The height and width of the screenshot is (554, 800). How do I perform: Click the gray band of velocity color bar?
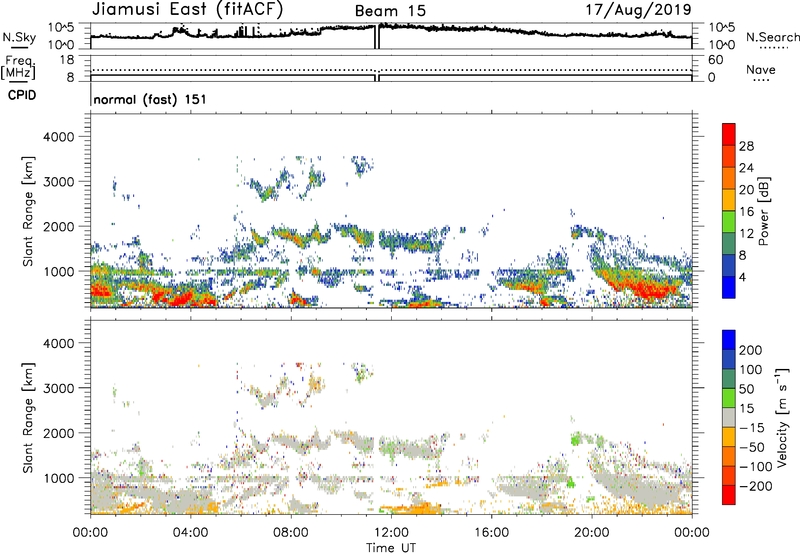pyautogui.click(x=729, y=417)
